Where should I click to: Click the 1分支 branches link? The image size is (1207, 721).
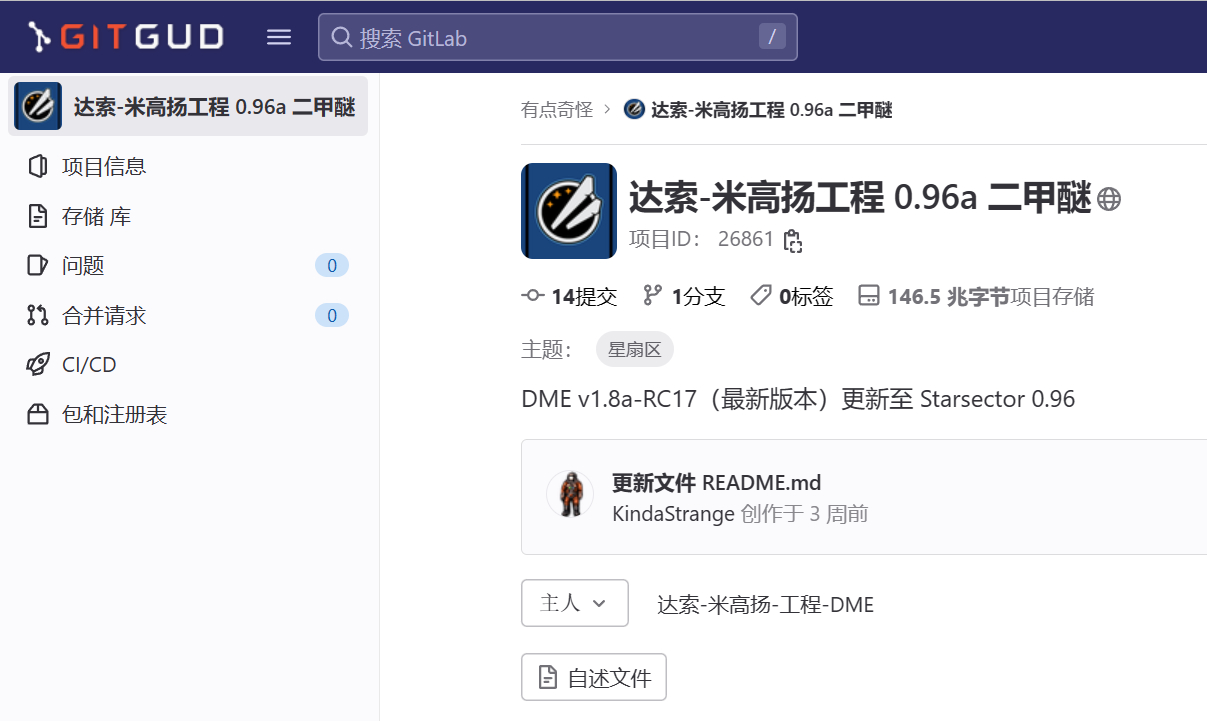697,295
